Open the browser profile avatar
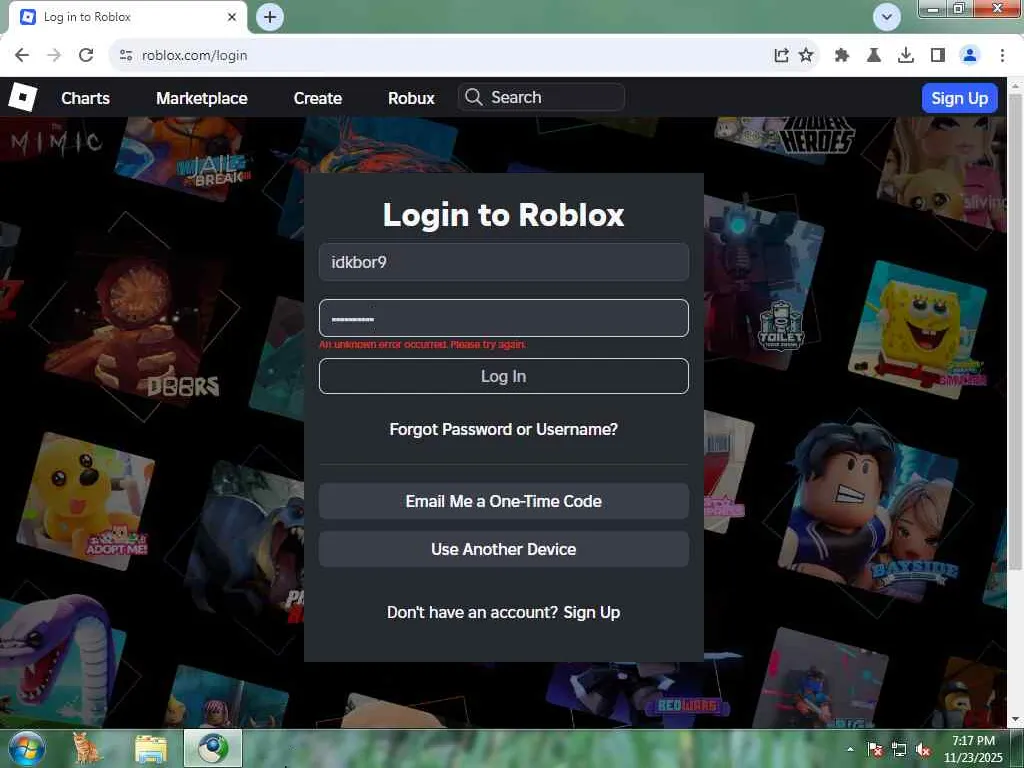Viewport: 1024px width, 768px height. (x=970, y=56)
